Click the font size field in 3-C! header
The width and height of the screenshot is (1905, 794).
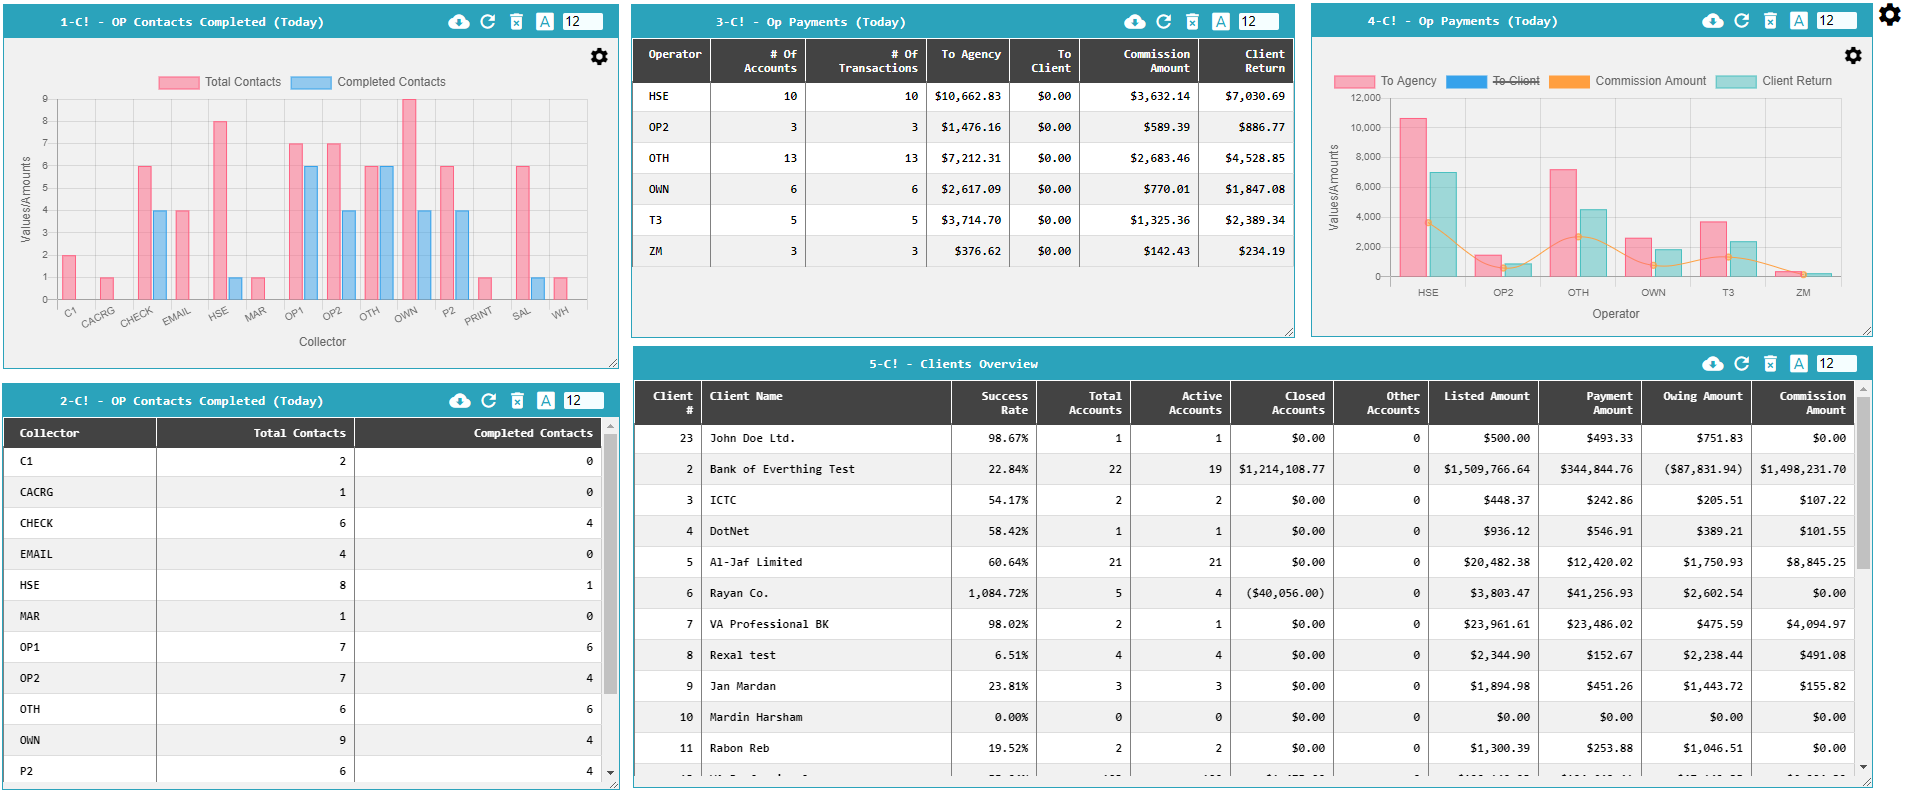[x=1257, y=22]
